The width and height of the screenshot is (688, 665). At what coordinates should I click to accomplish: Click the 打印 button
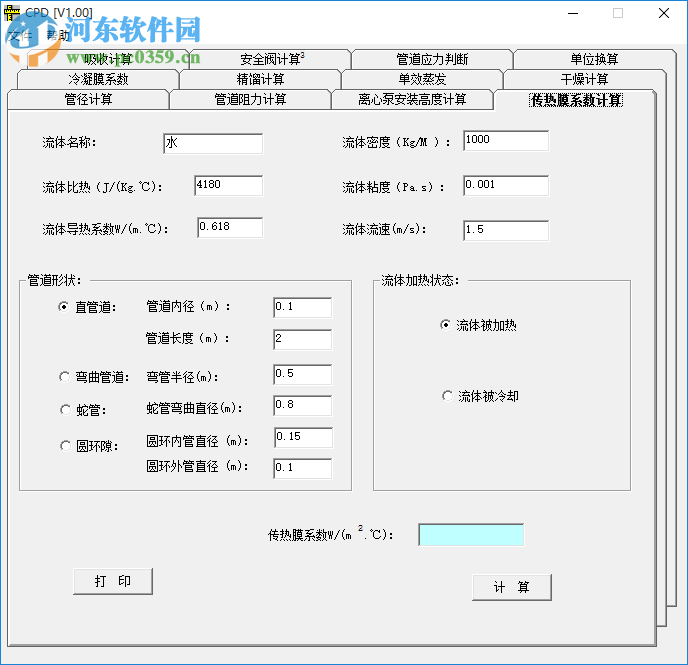tap(113, 581)
